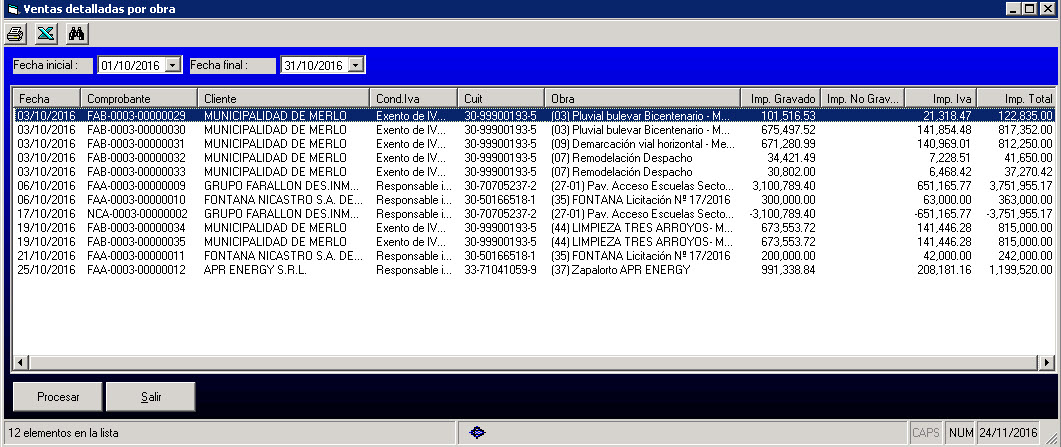Expand the Fecha inicial date dropdown
1061x447 pixels.
coord(172,65)
